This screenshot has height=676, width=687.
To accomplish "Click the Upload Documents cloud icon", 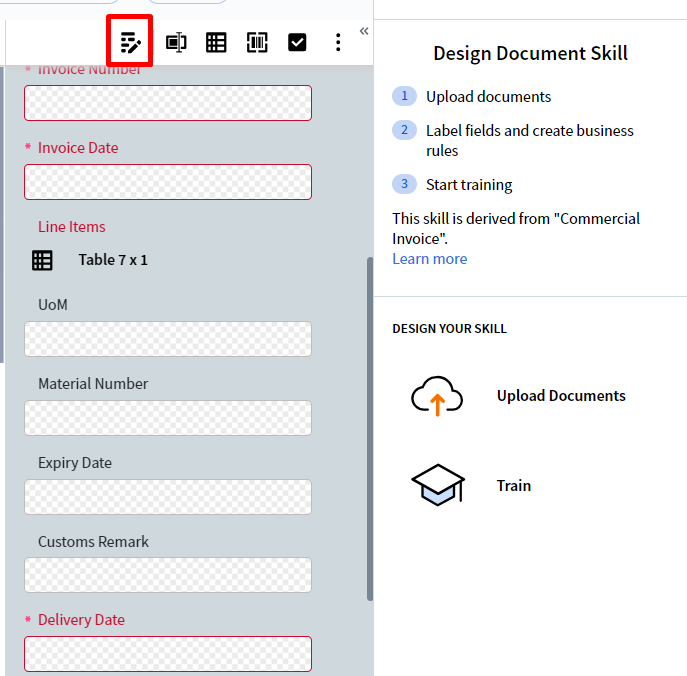I will [437, 396].
